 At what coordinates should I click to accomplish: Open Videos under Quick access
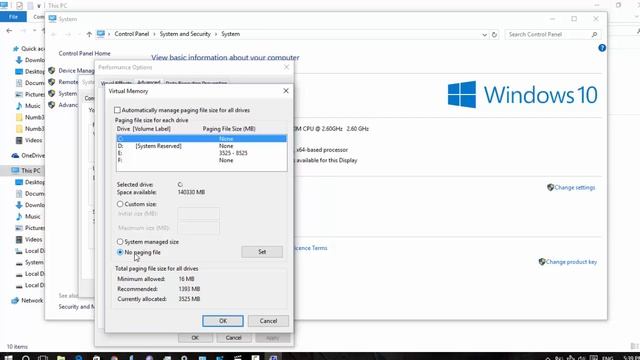33,140
